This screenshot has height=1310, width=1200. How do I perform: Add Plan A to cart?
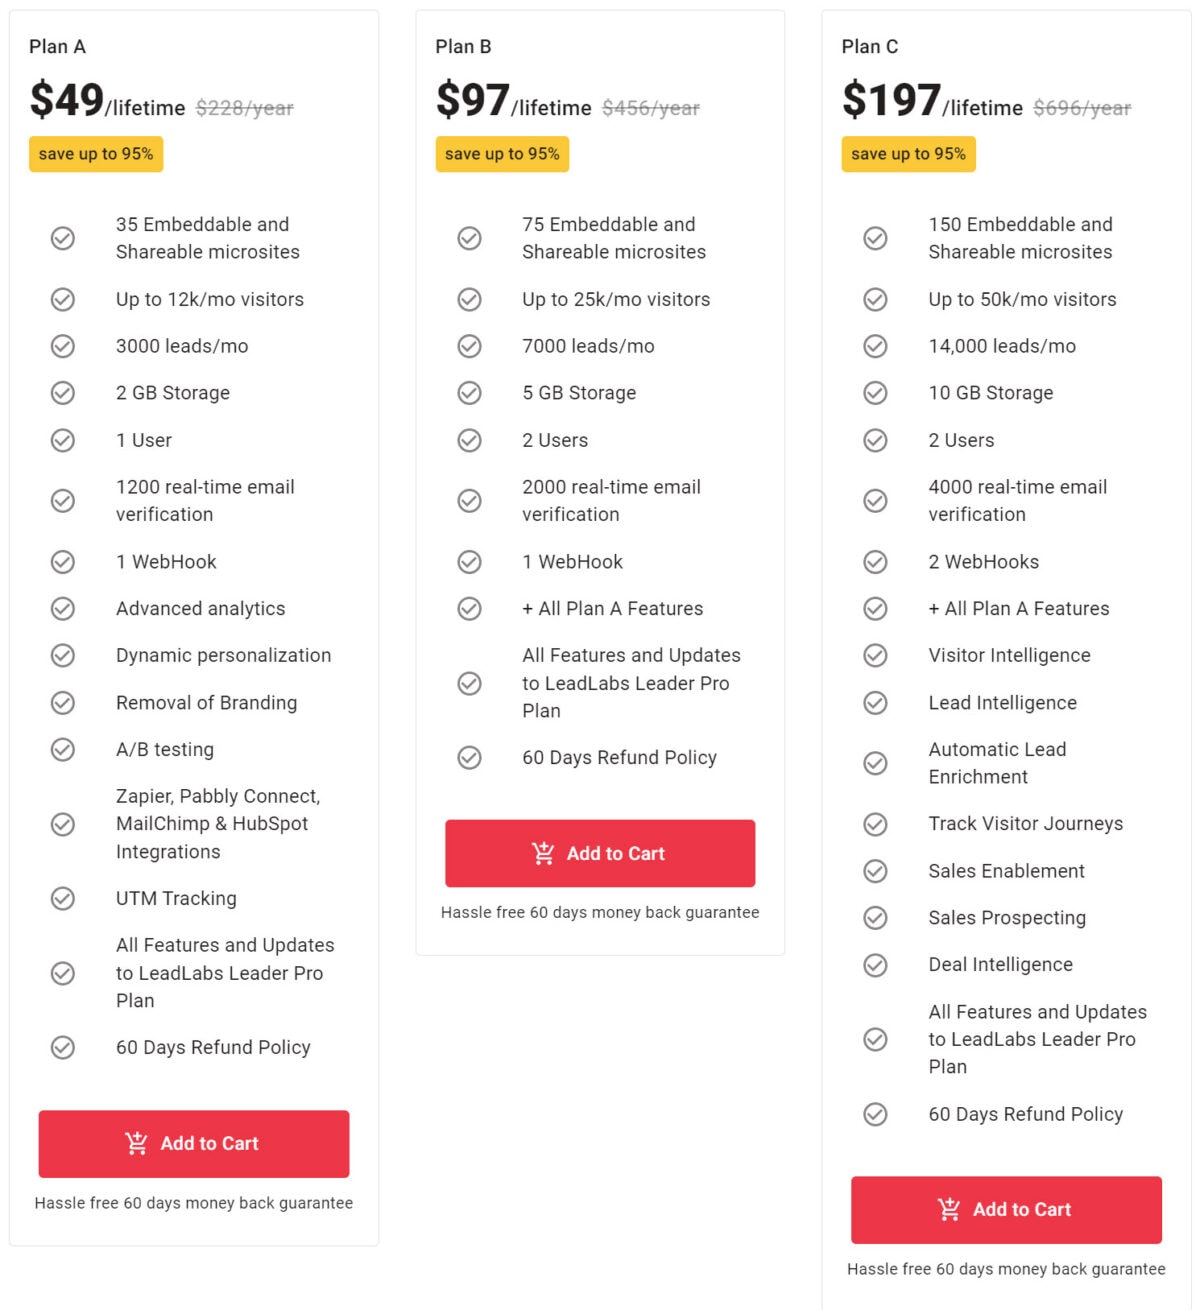pos(193,1143)
